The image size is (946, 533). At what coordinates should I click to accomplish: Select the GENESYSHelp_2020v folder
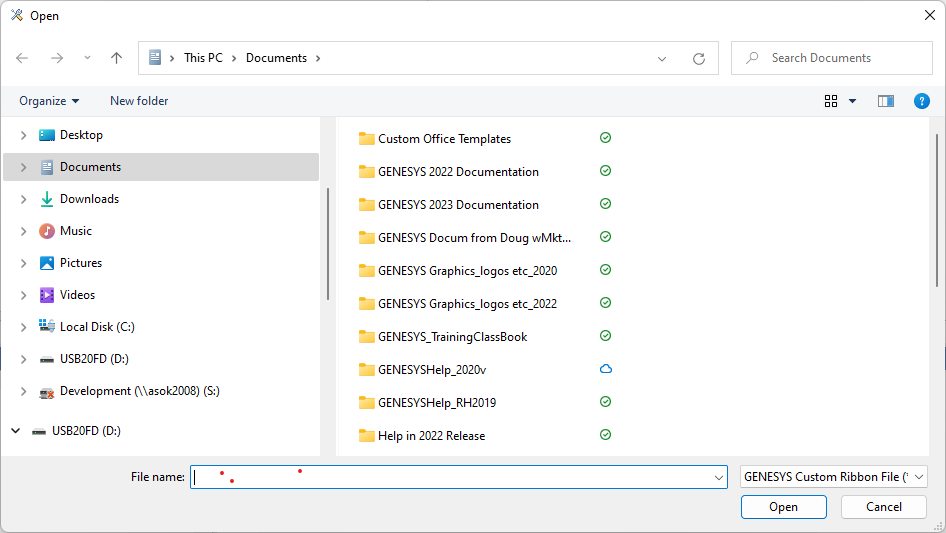432,370
